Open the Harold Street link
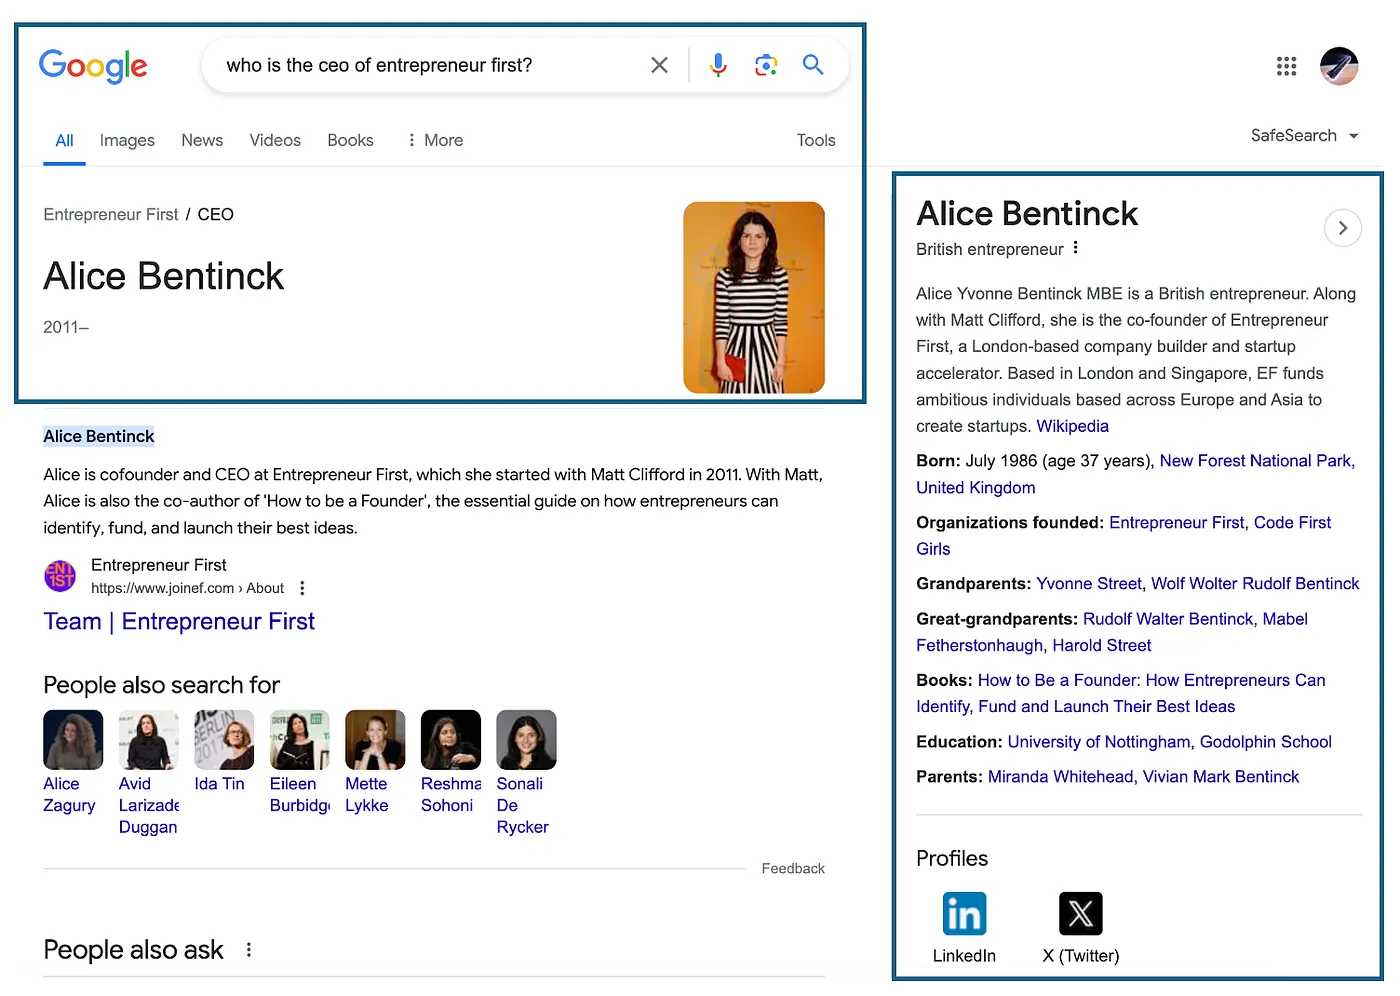Viewport: 1400px width, 996px height. click(1102, 646)
